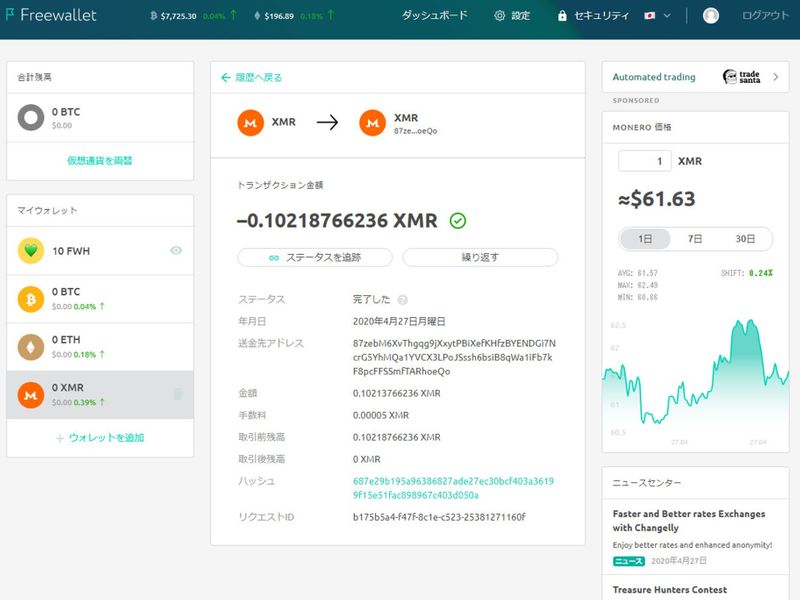This screenshot has width=800, height=600.
Task: Click the Bitcoin wallet icon
Action: pyautogui.click(x=31, y=299)
